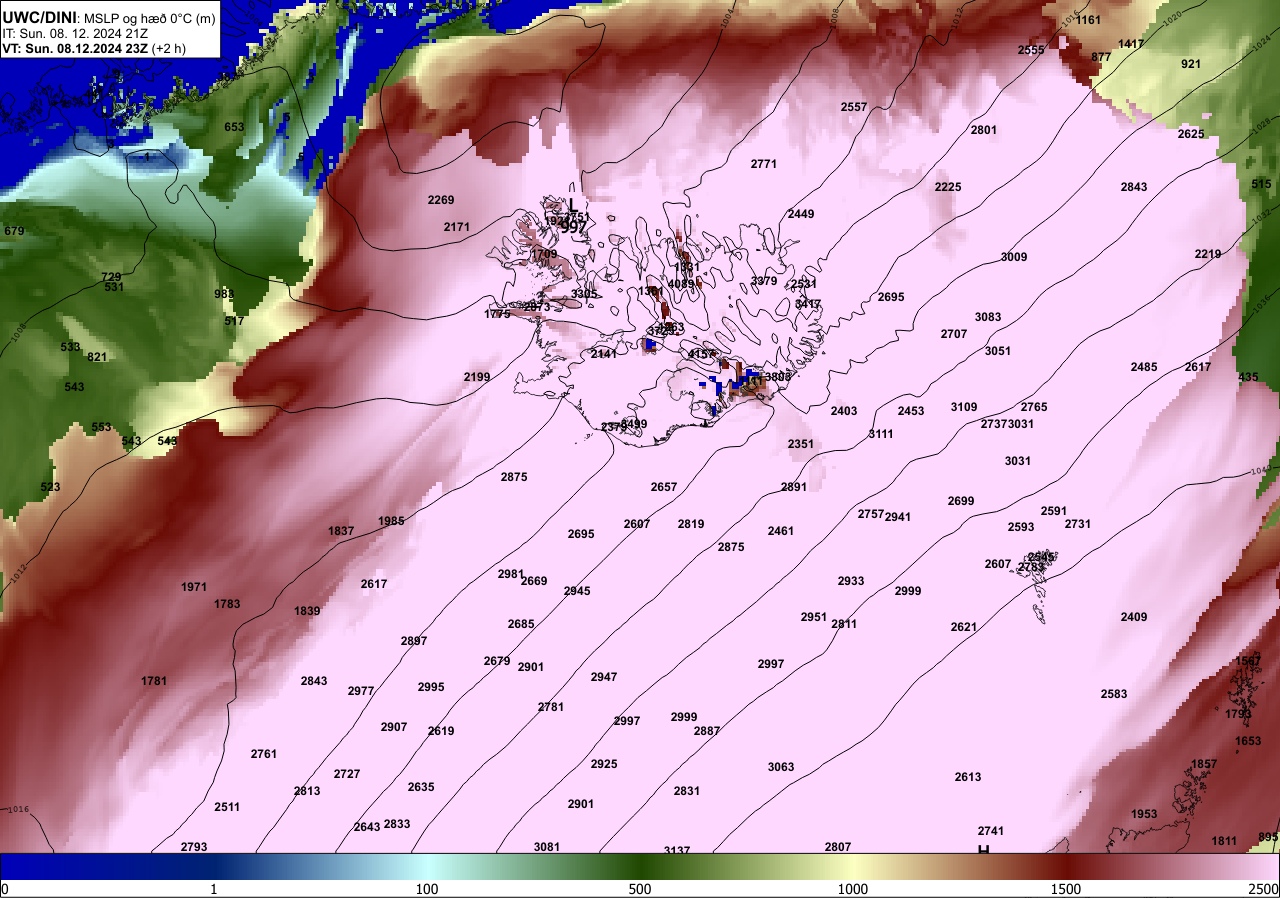Click the legend label 1500
The width and height of the screenshot is (1280, 898).
click(1066, 889)
